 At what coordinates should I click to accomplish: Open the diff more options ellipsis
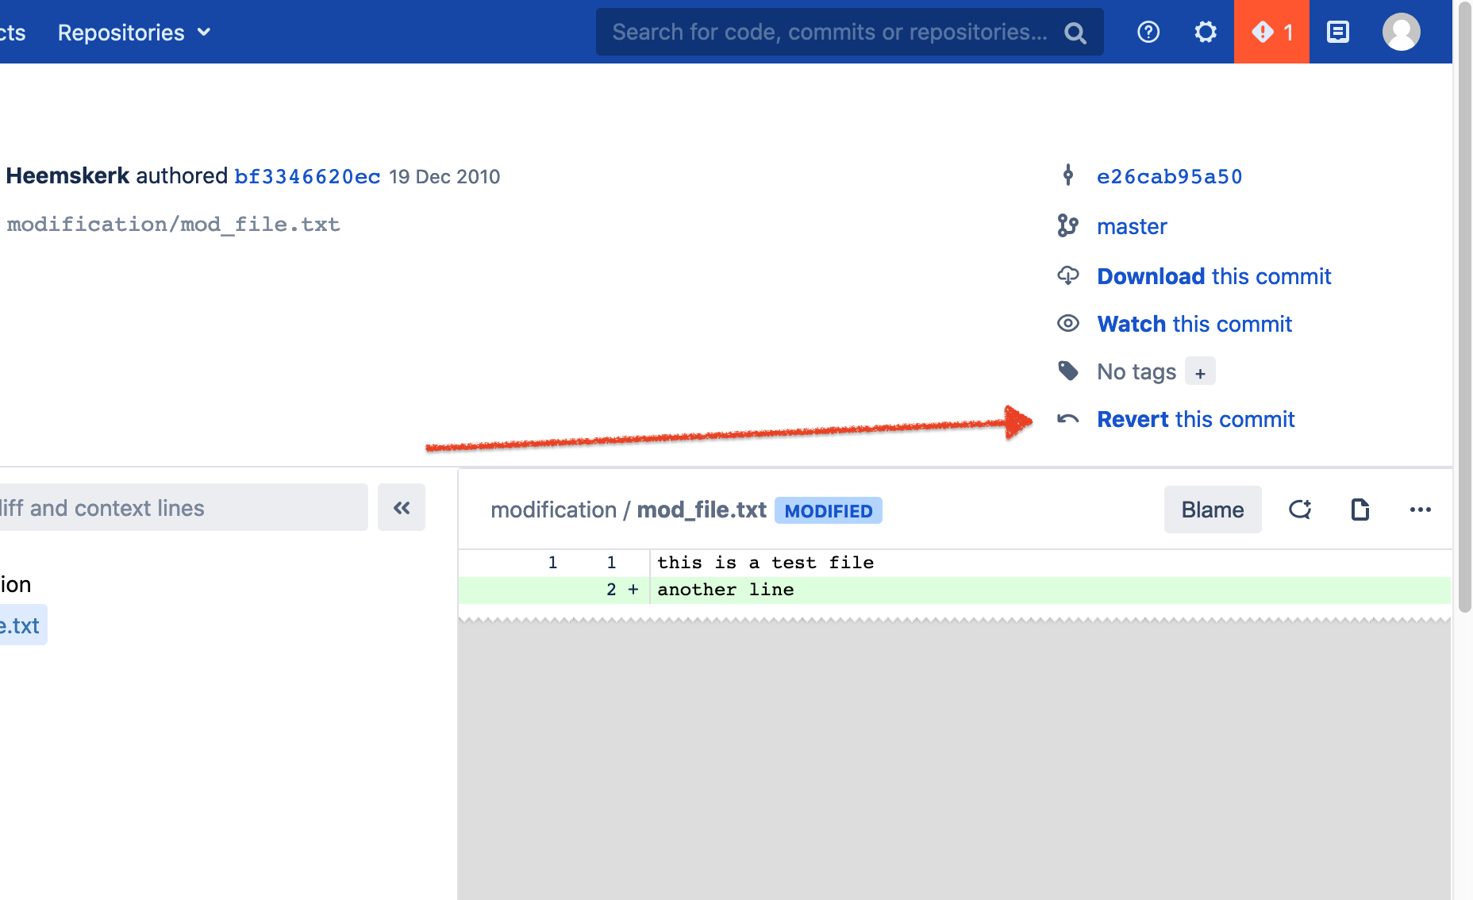tap(1419, 510)
